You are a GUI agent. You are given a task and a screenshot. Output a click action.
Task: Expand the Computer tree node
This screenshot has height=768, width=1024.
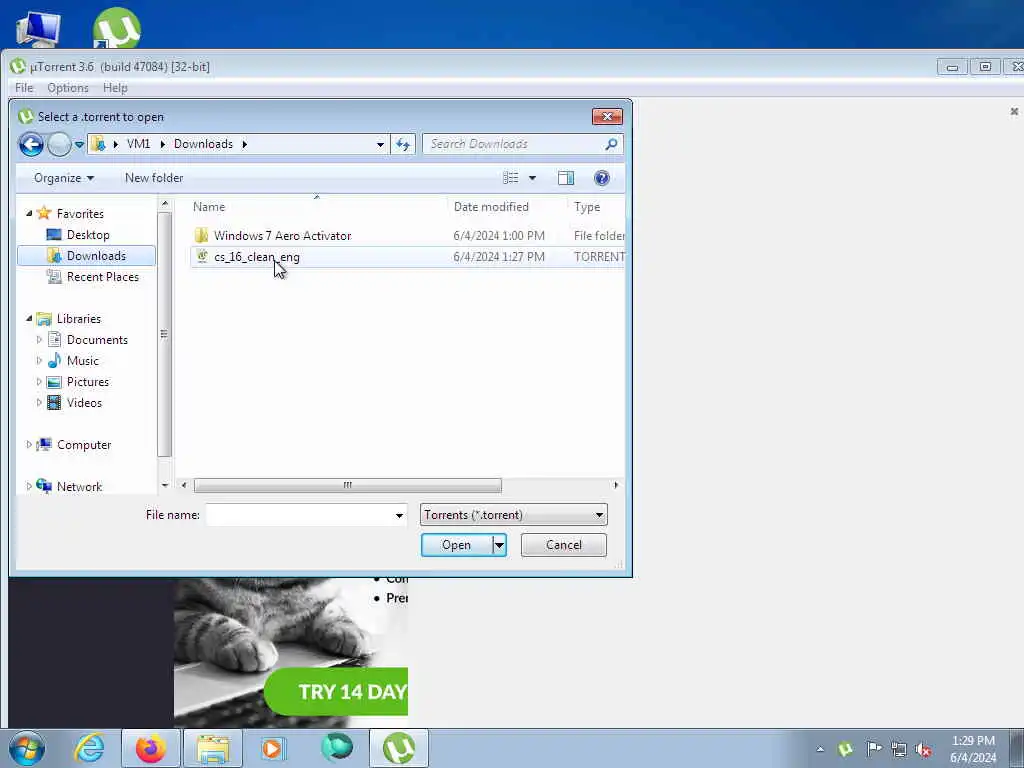[x=29, y=444]
